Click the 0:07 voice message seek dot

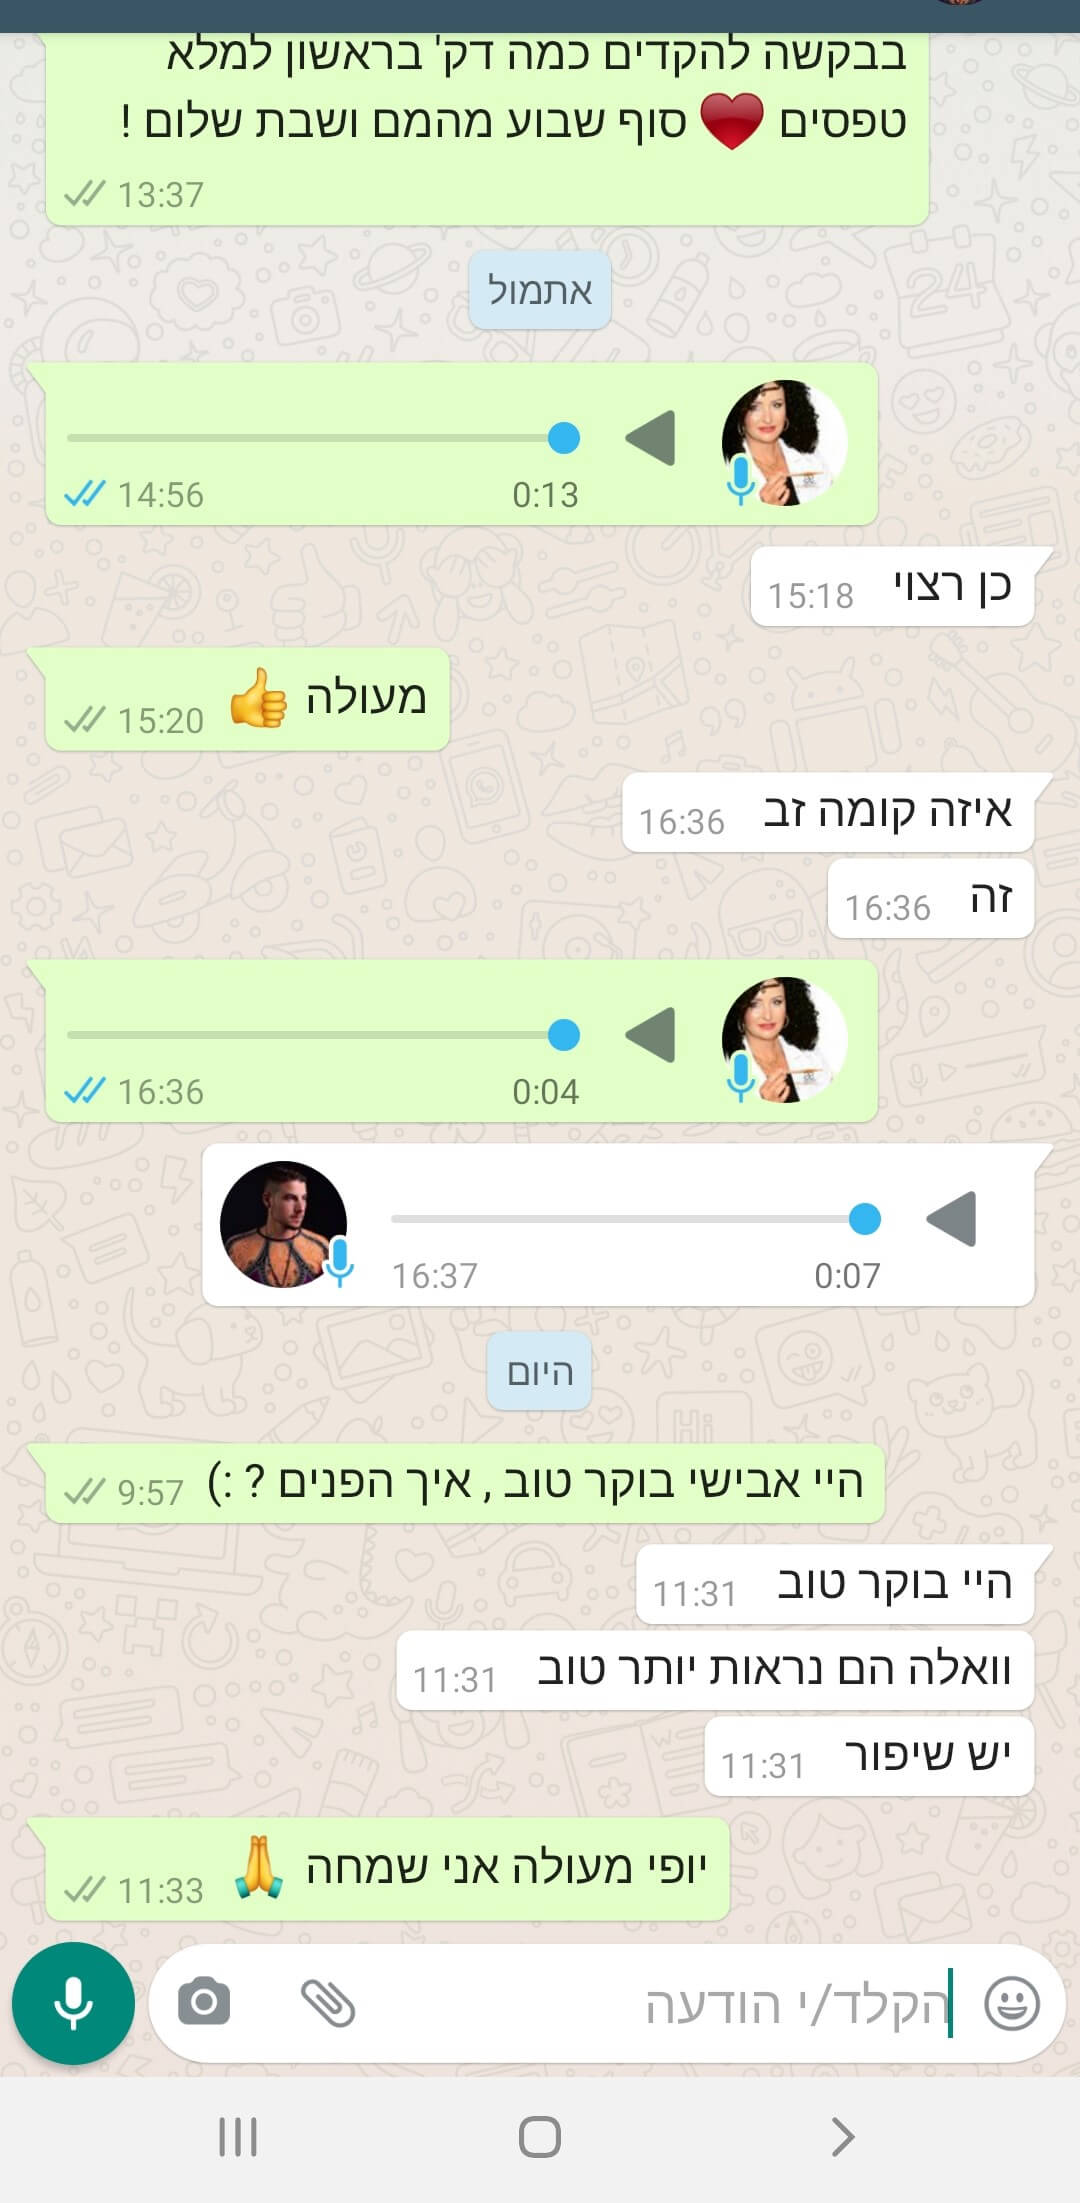[864, 1219]
